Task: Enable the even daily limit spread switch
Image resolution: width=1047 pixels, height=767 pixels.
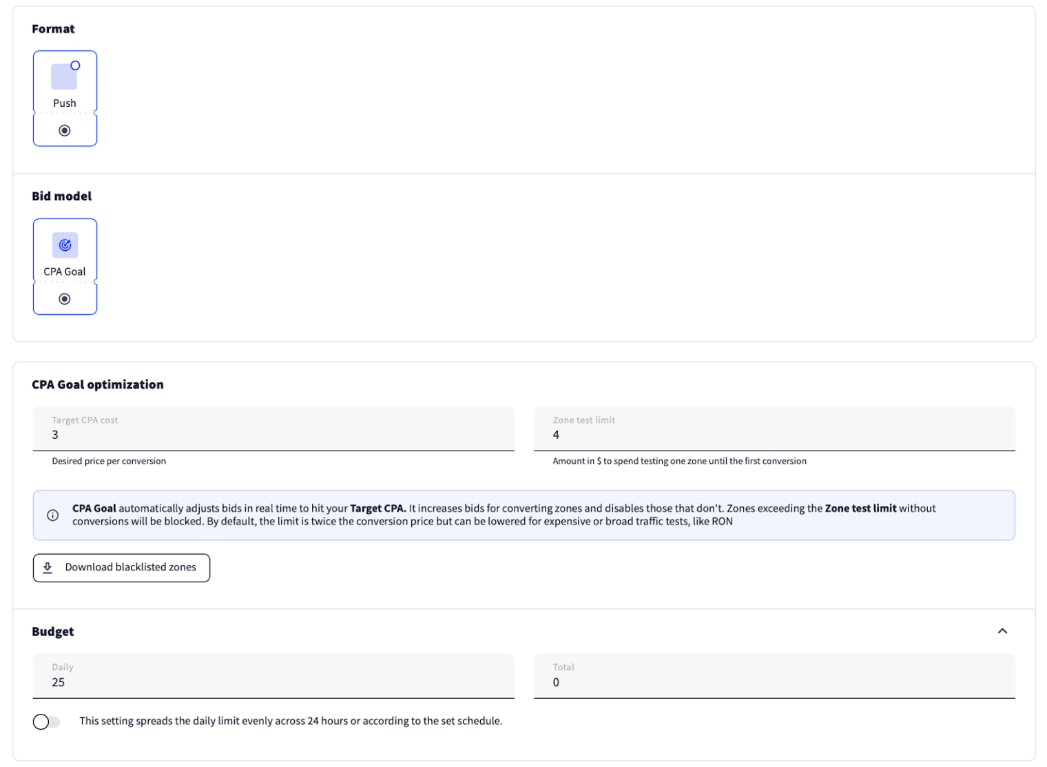Action: point(46,722)
